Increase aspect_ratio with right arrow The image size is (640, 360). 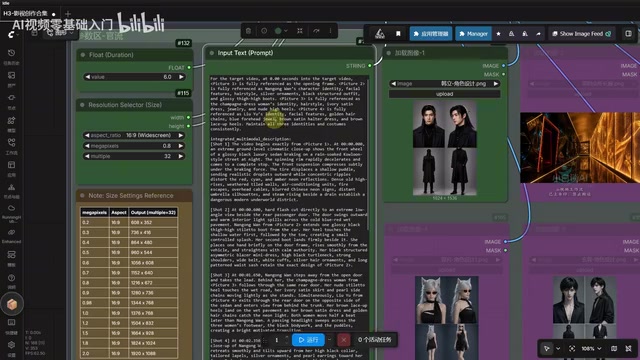click(181, 135)
